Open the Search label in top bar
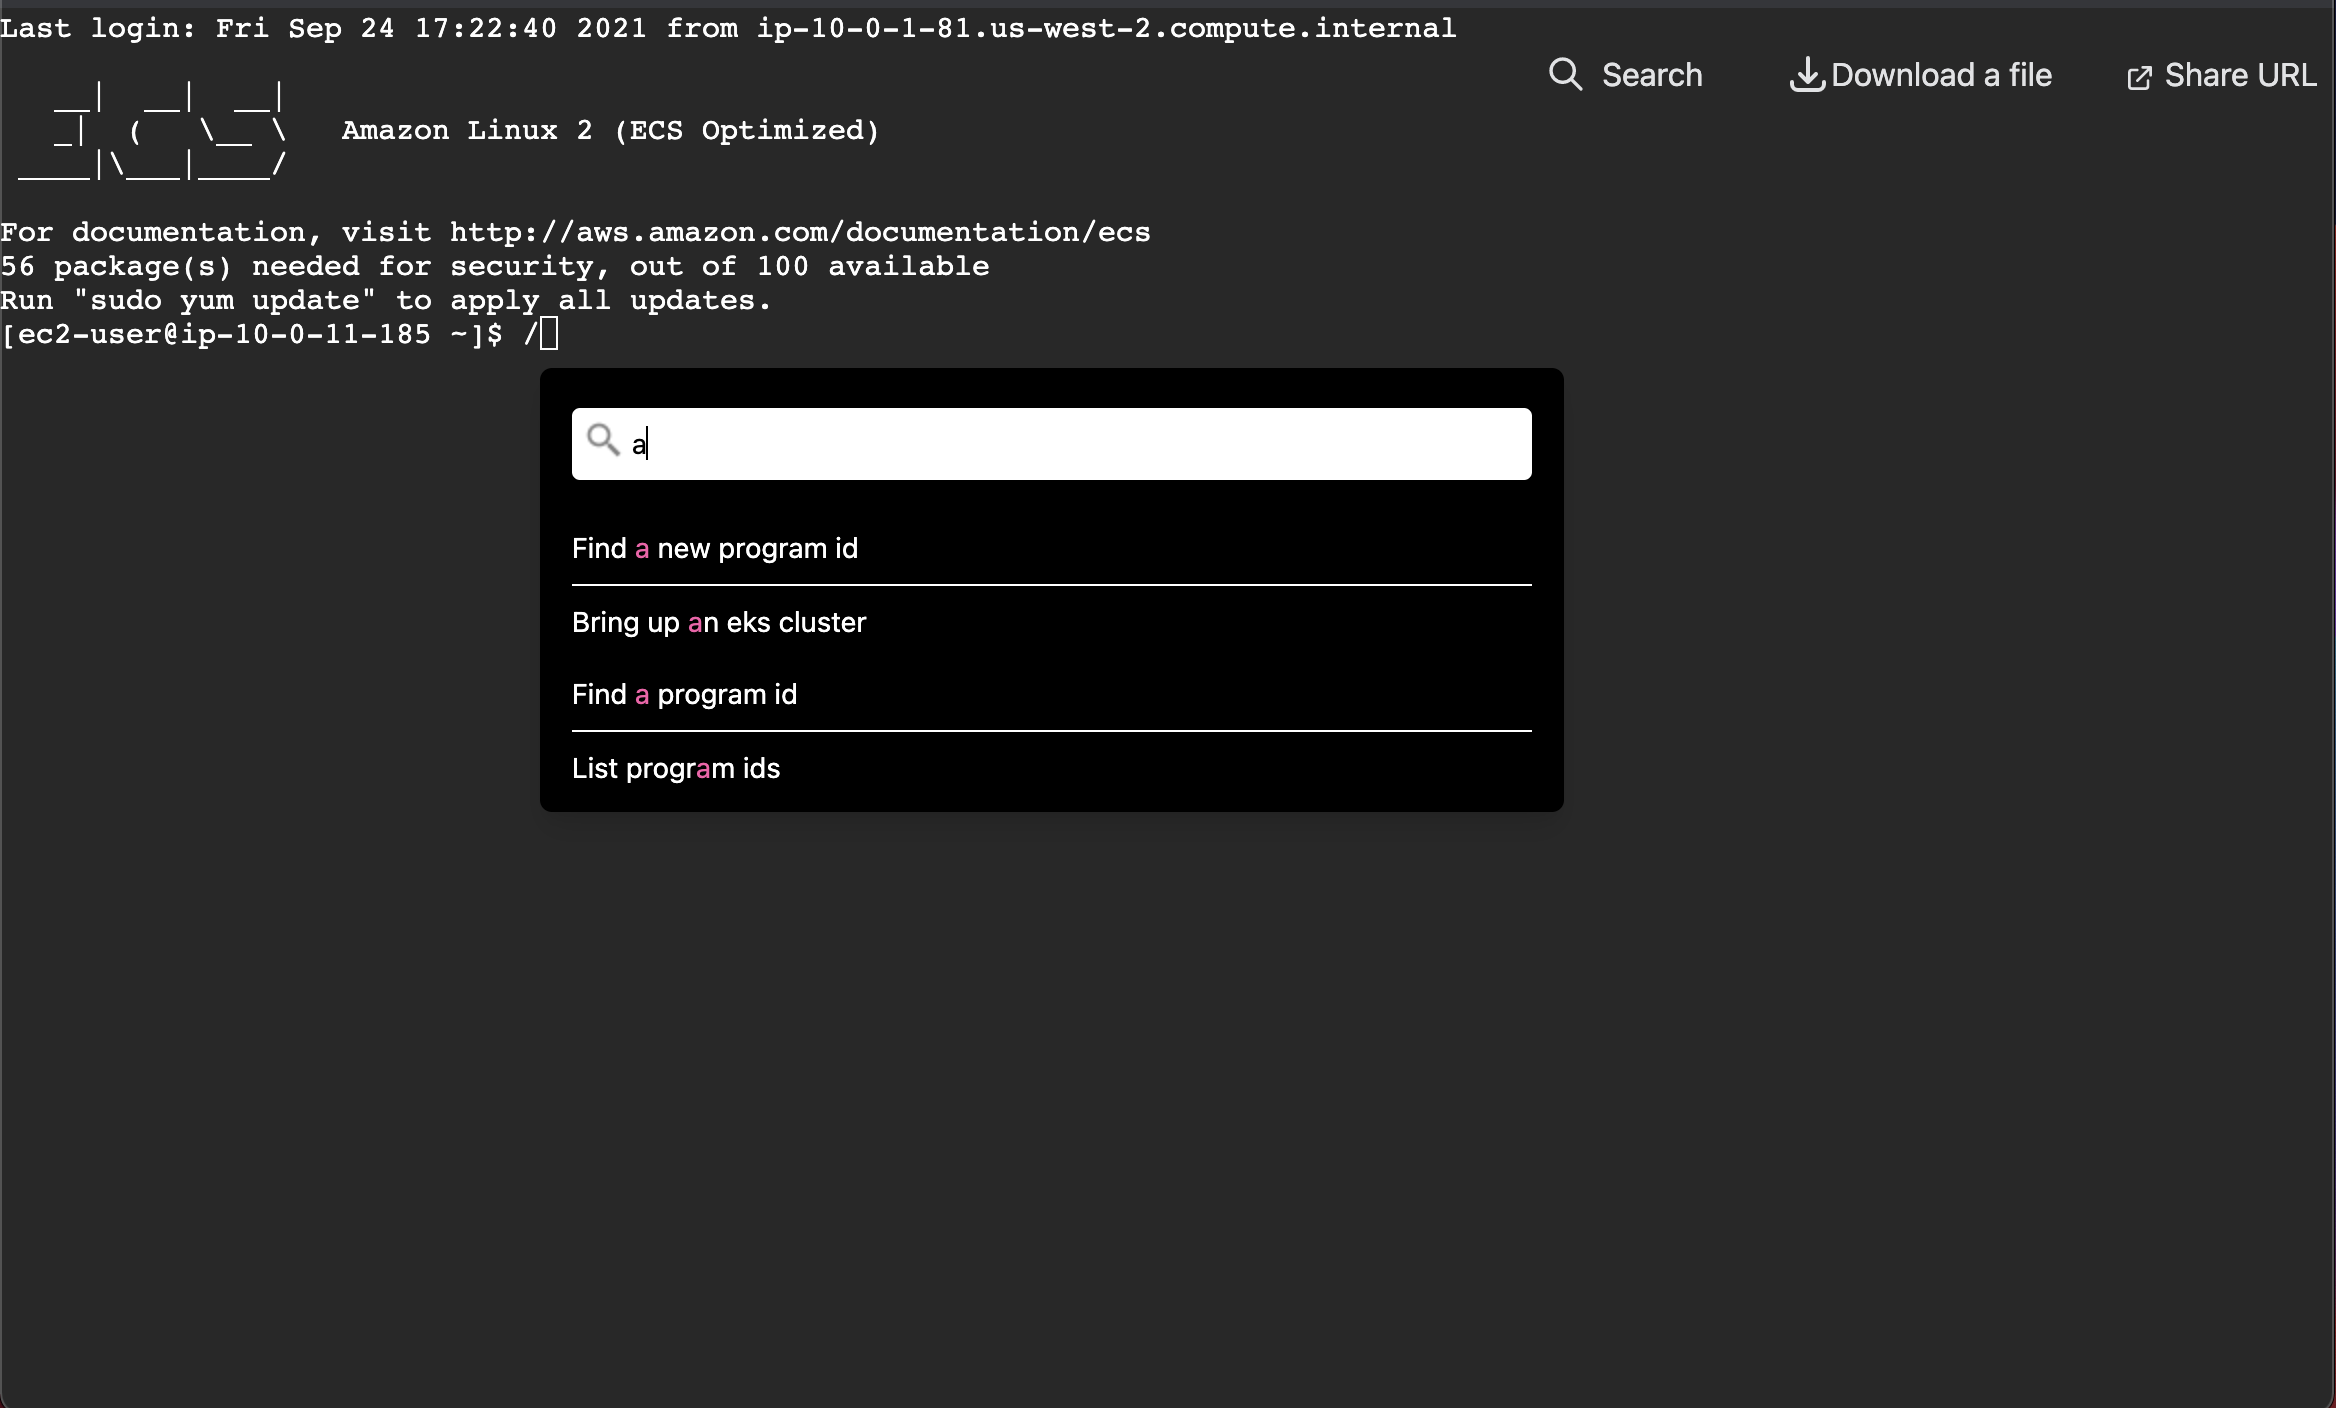The height and width of the screenshot is (1408, 2336). tap(1652, 75)
